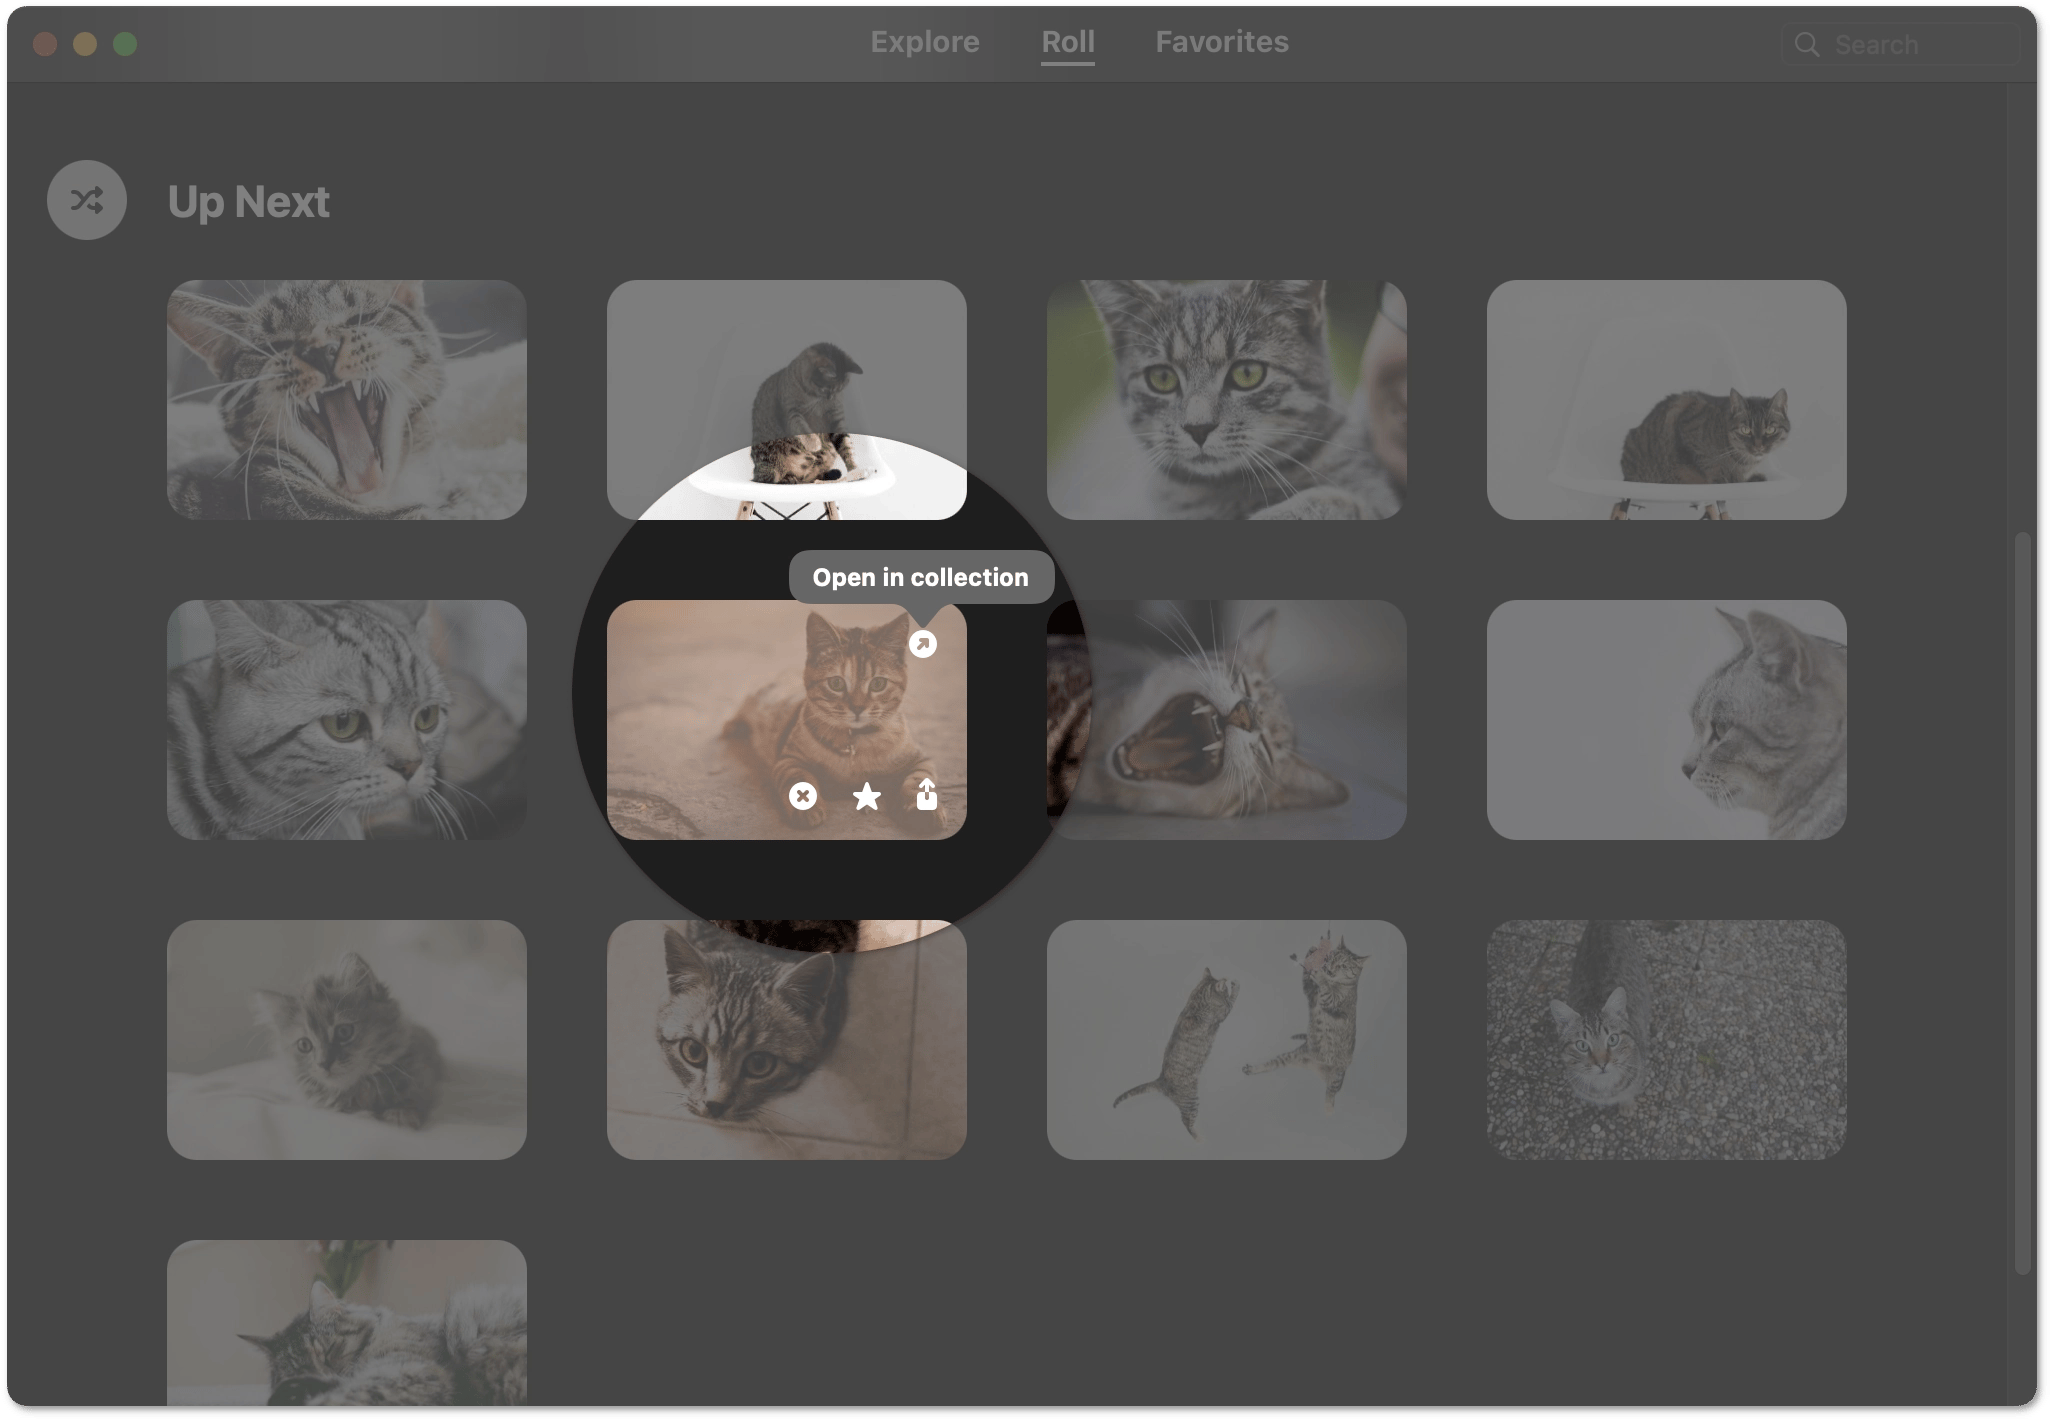Click the shuffle icon beside Up Next

tap(87, 200)
